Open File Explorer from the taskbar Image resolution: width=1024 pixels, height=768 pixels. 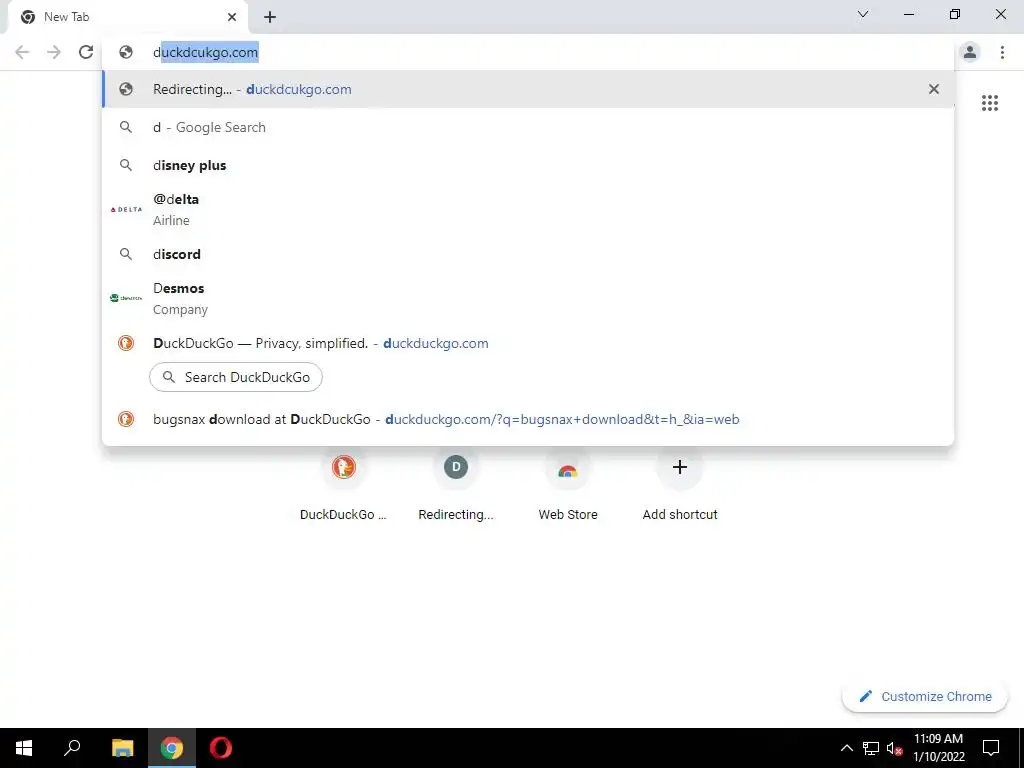123,748
